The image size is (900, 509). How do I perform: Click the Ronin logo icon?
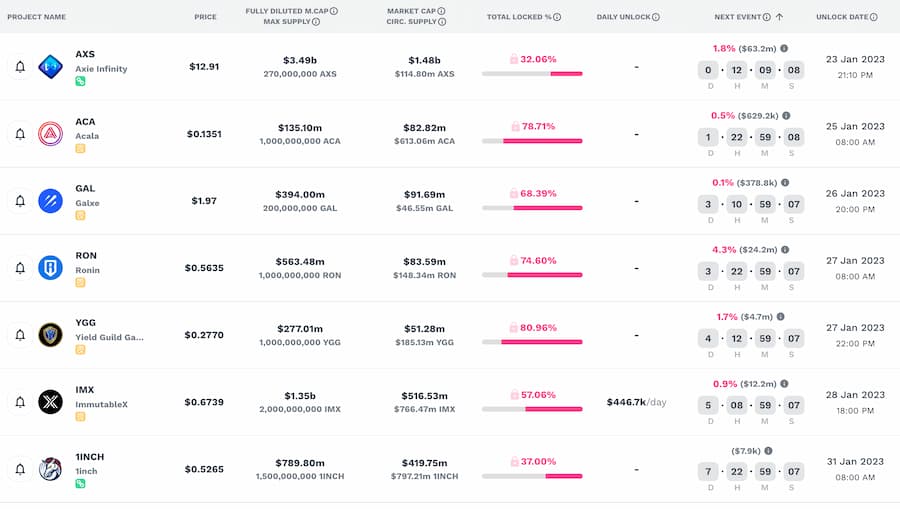50,268
